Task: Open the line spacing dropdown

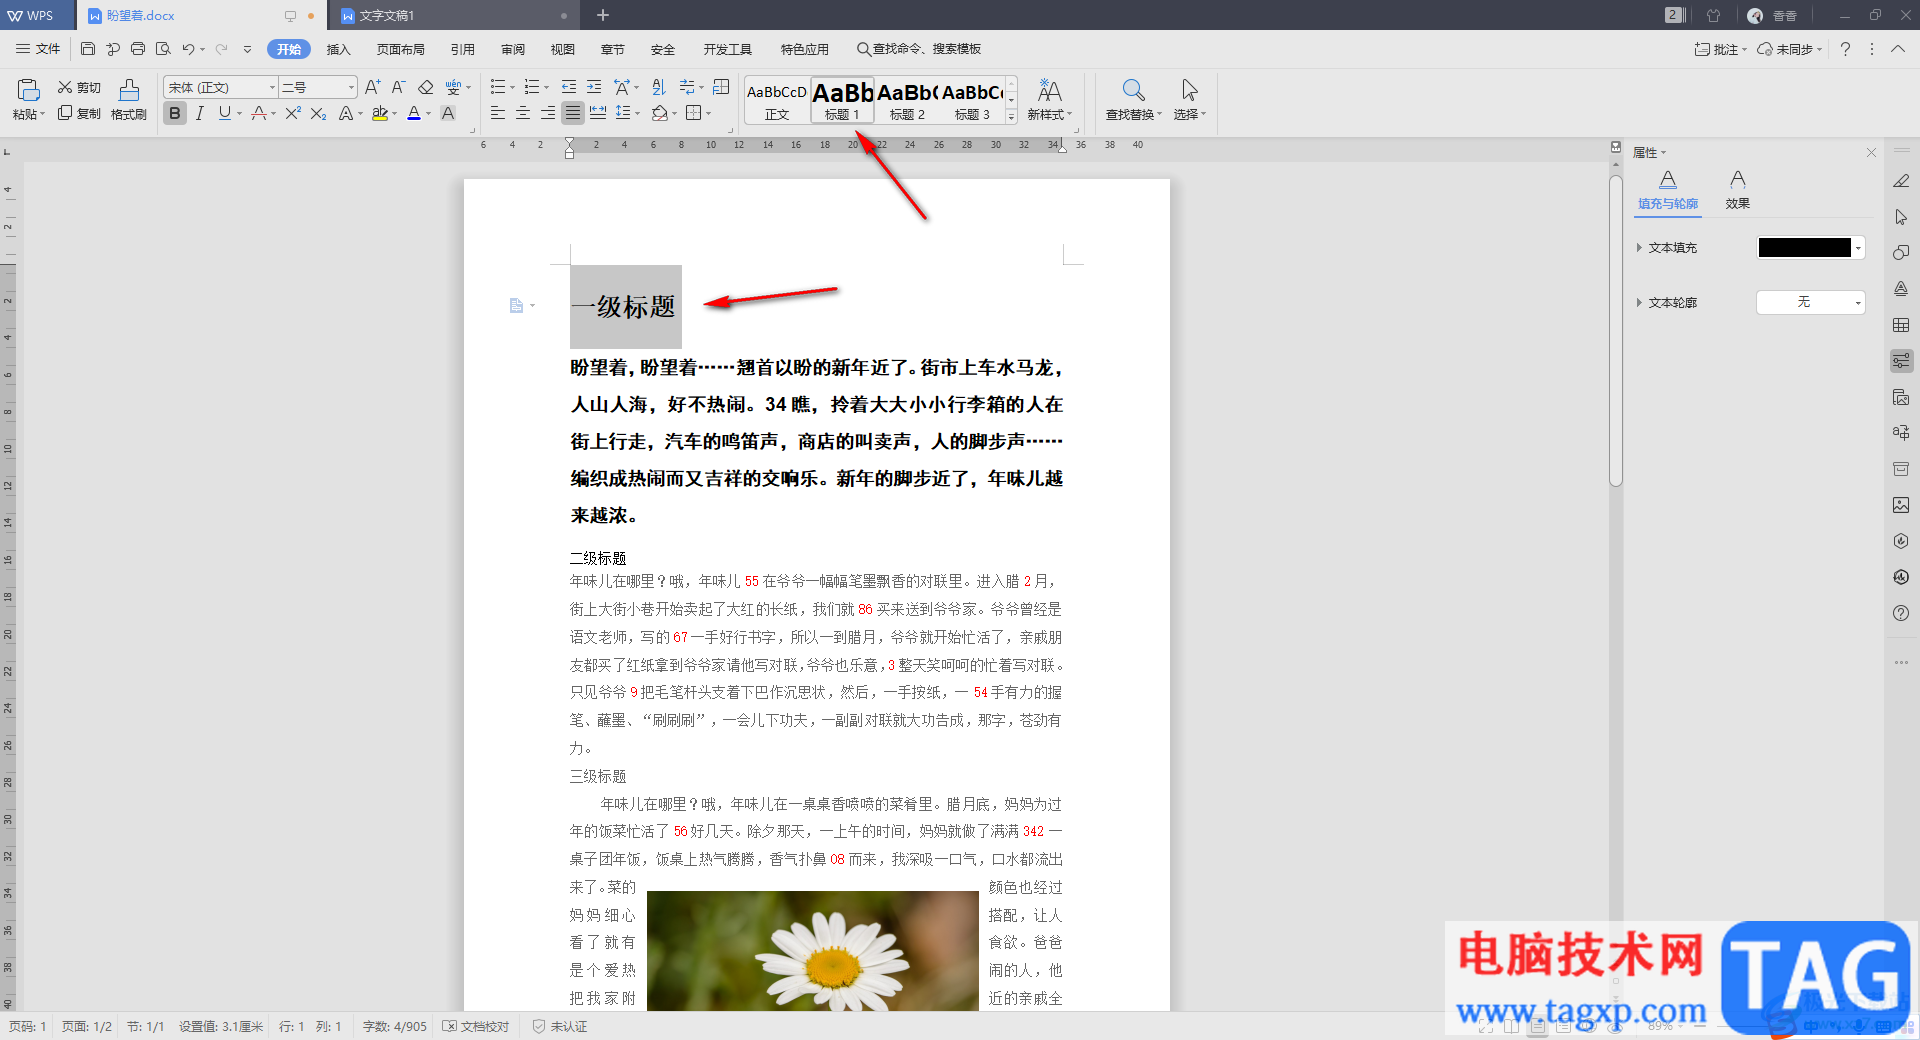Action: (637, 114)
